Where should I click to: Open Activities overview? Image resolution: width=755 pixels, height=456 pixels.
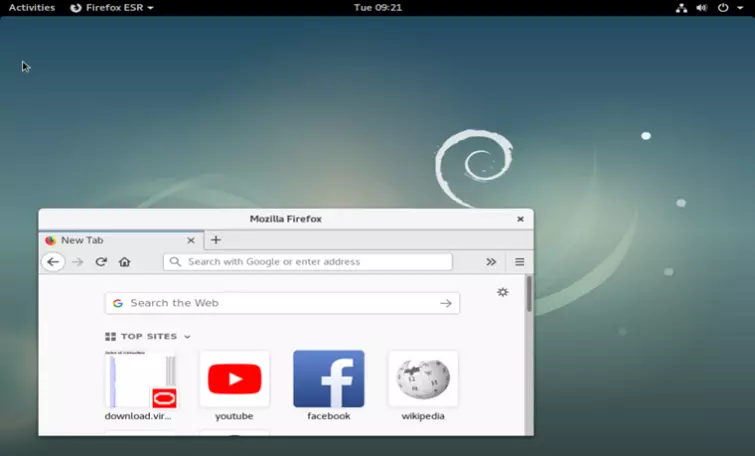tap(32, 7)
